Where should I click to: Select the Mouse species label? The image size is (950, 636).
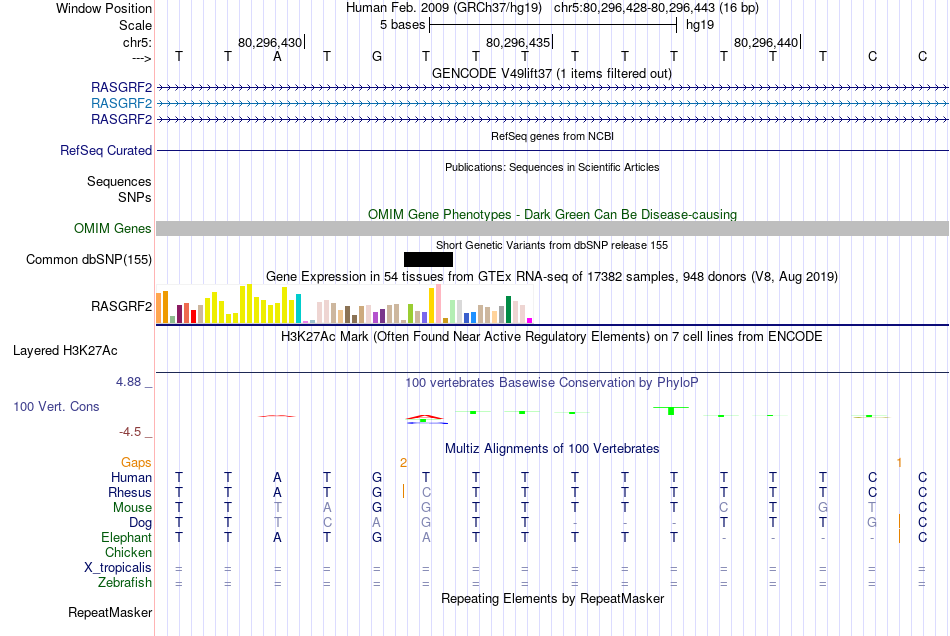132,508
